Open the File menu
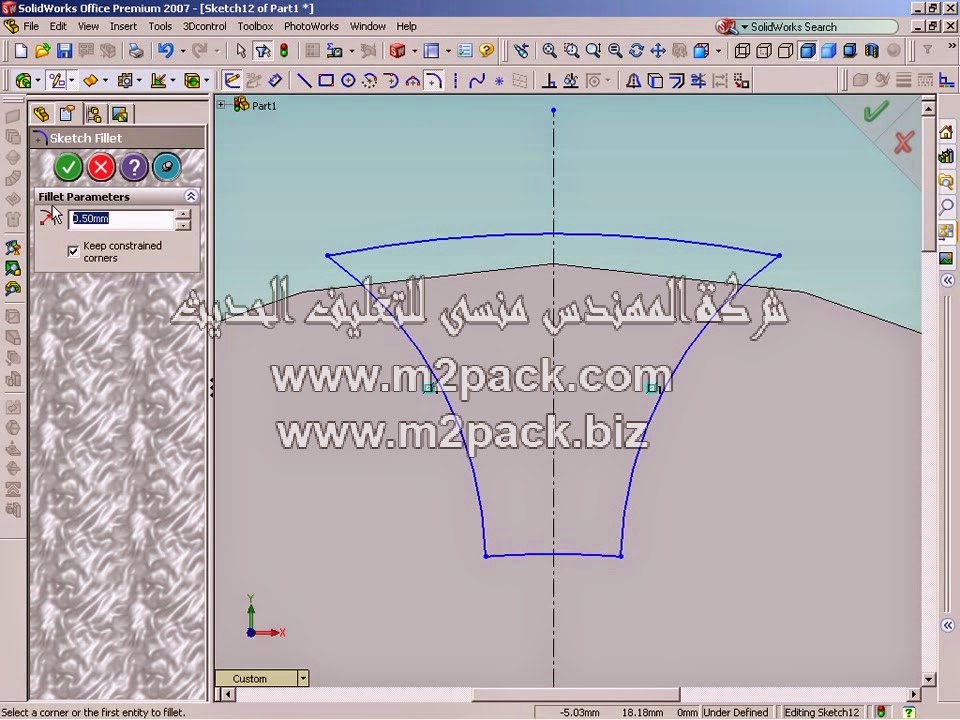 31,26
